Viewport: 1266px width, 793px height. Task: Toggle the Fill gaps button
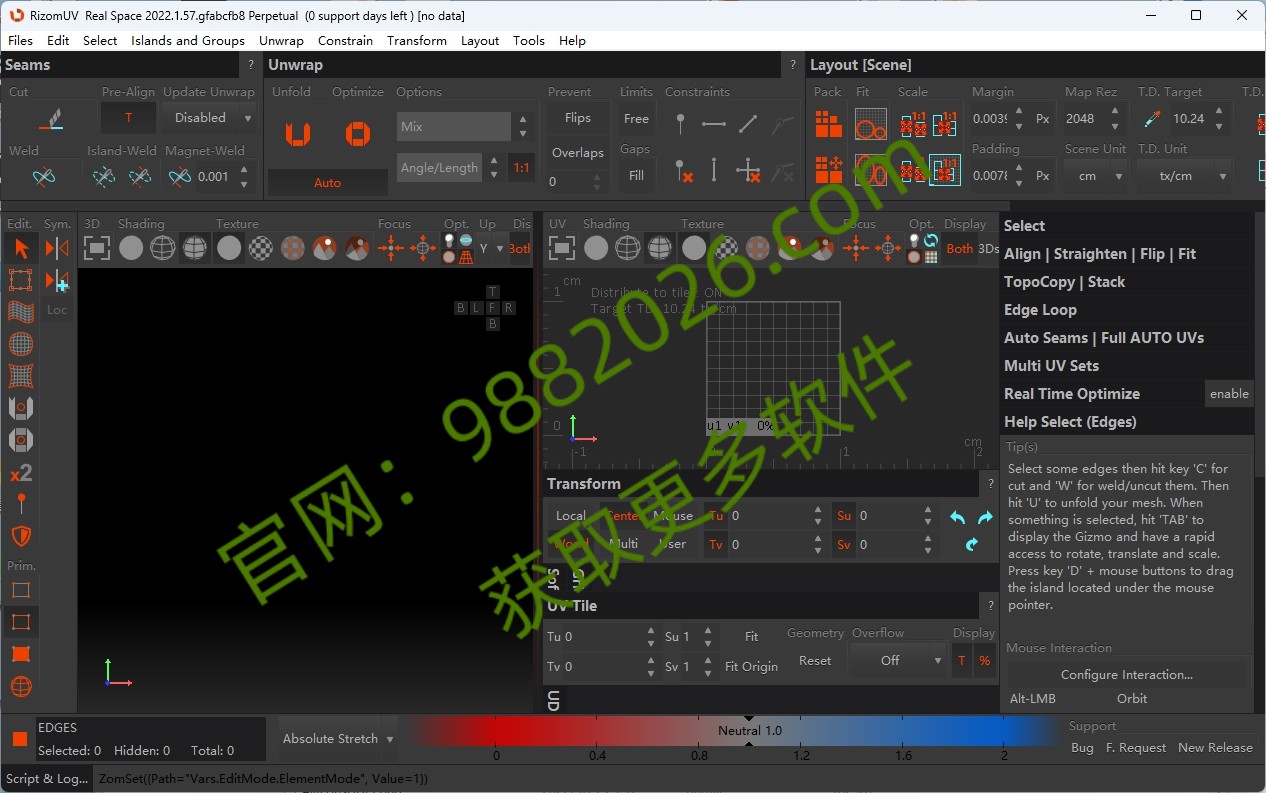637,175
